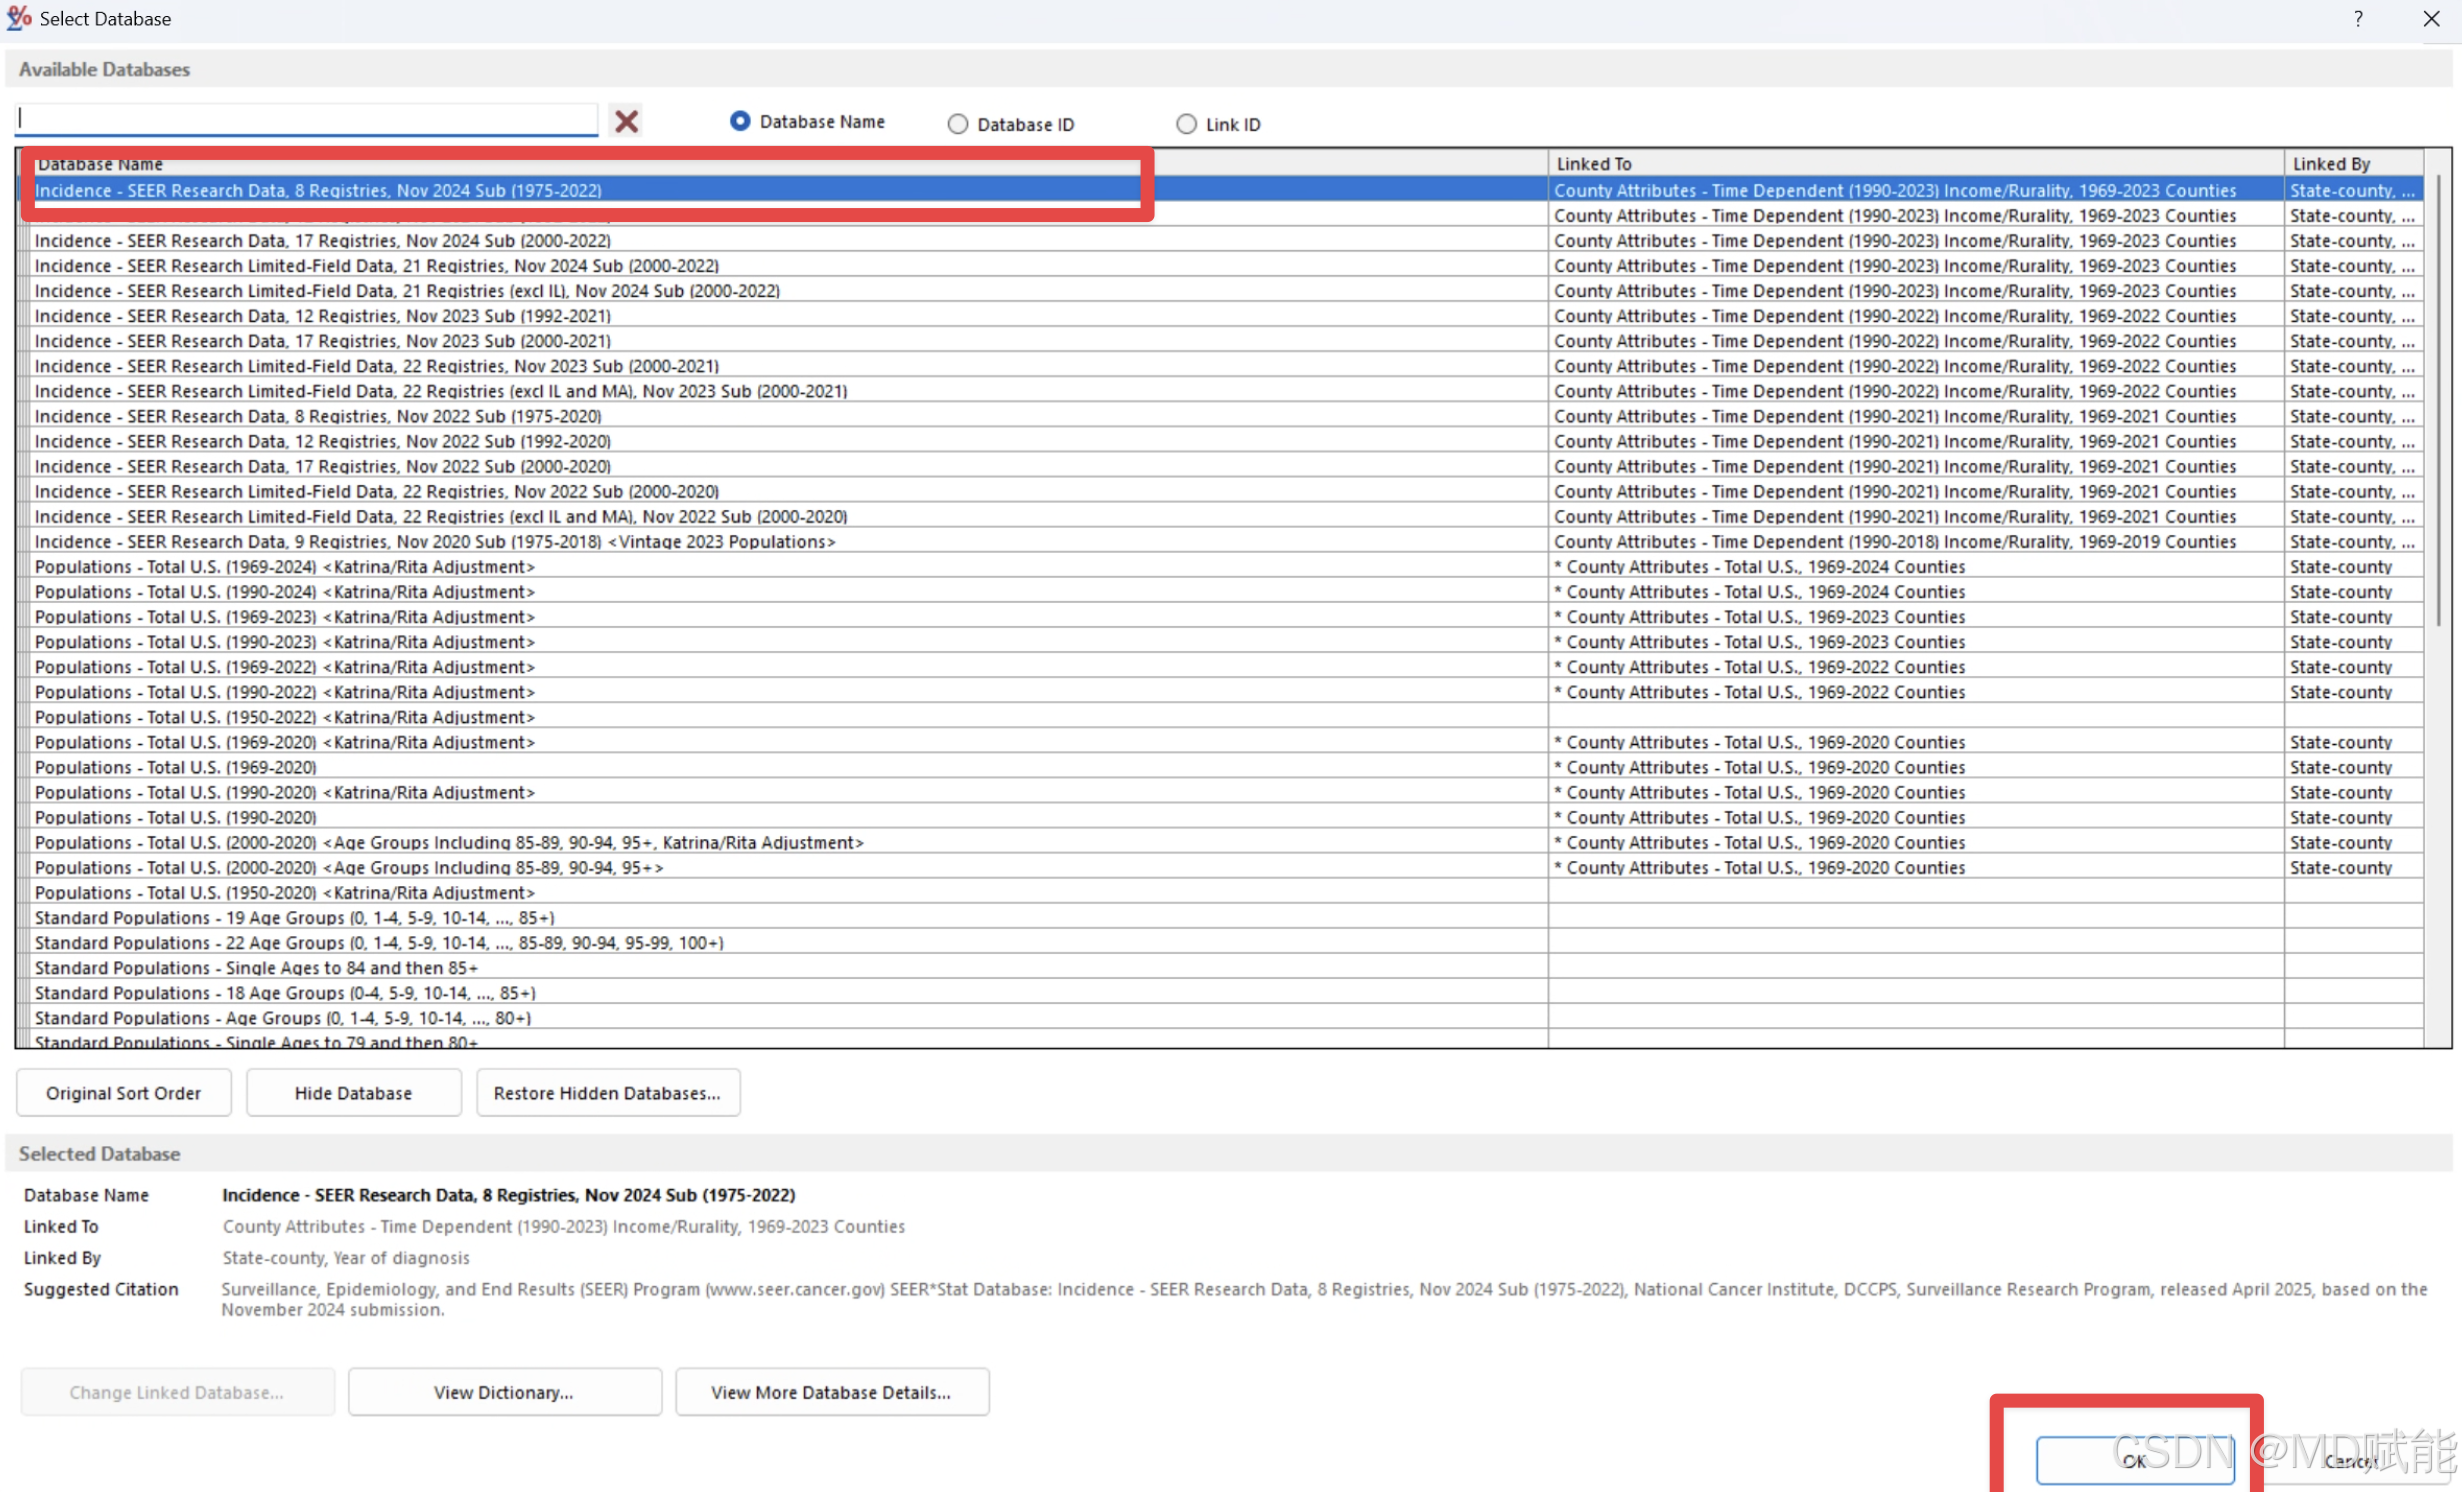The width and height of the screenshot is (2462, 1492).
Task: Sort by Linked To column header
Action: click(x=1593, y=164)
